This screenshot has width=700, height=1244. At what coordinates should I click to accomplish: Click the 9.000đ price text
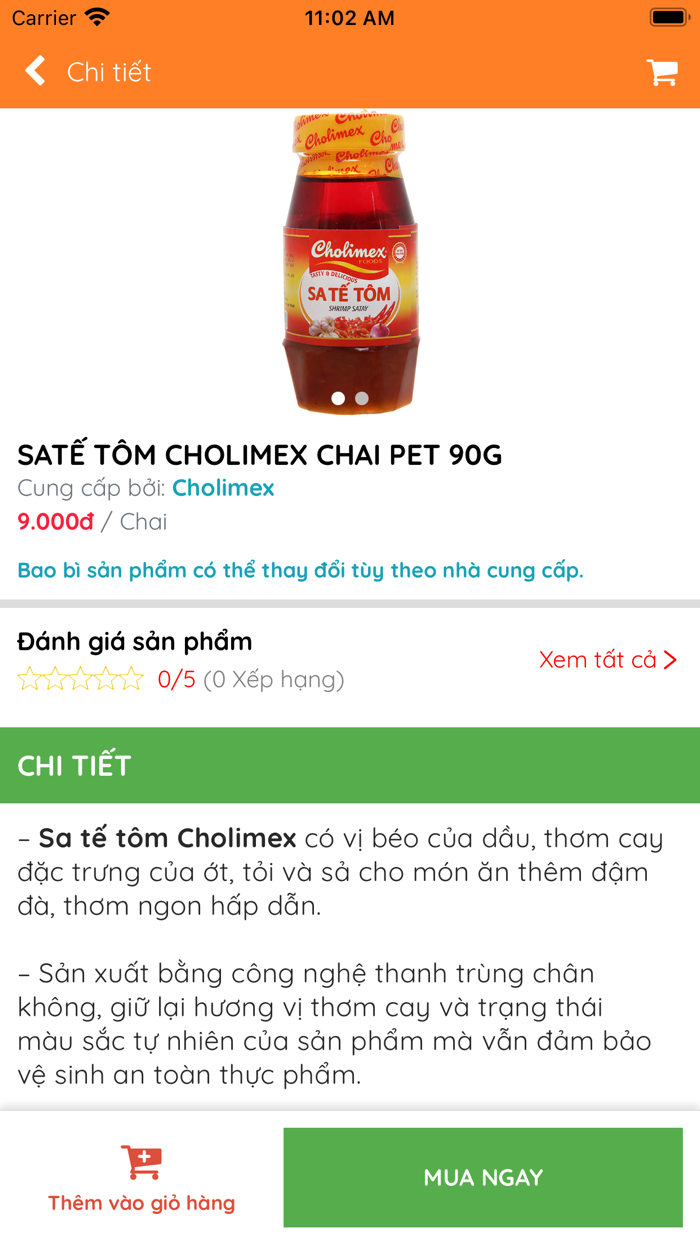(55, 522)
